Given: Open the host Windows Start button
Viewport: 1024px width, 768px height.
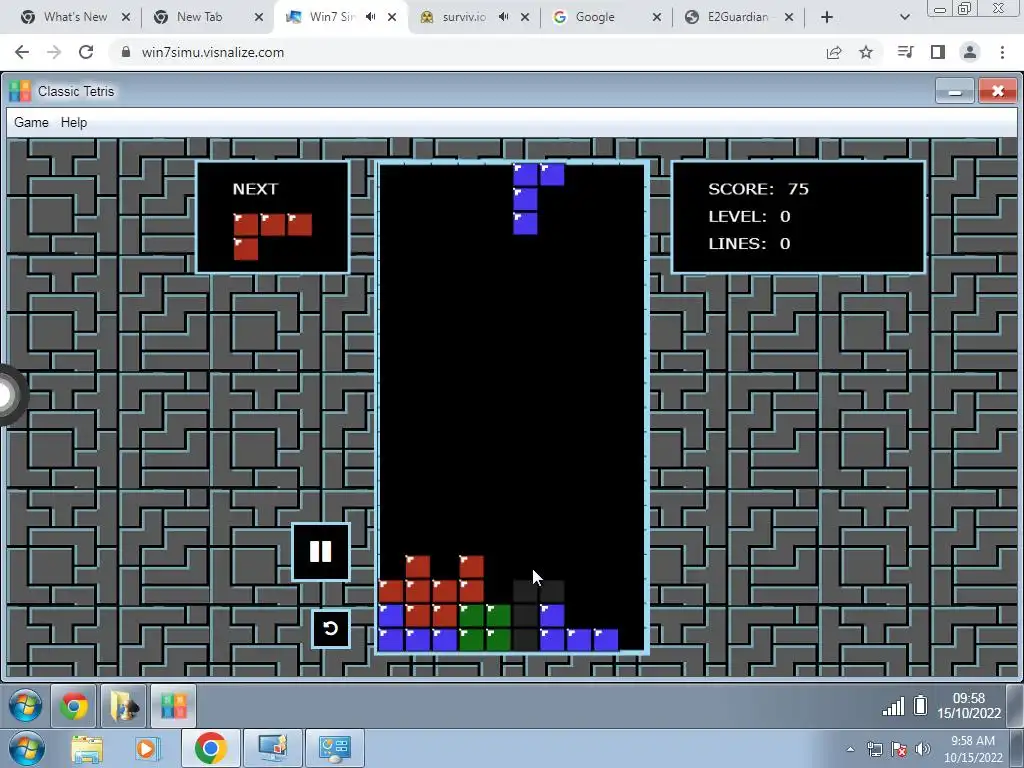Looking at the screenshot, I should coord(26,748).
